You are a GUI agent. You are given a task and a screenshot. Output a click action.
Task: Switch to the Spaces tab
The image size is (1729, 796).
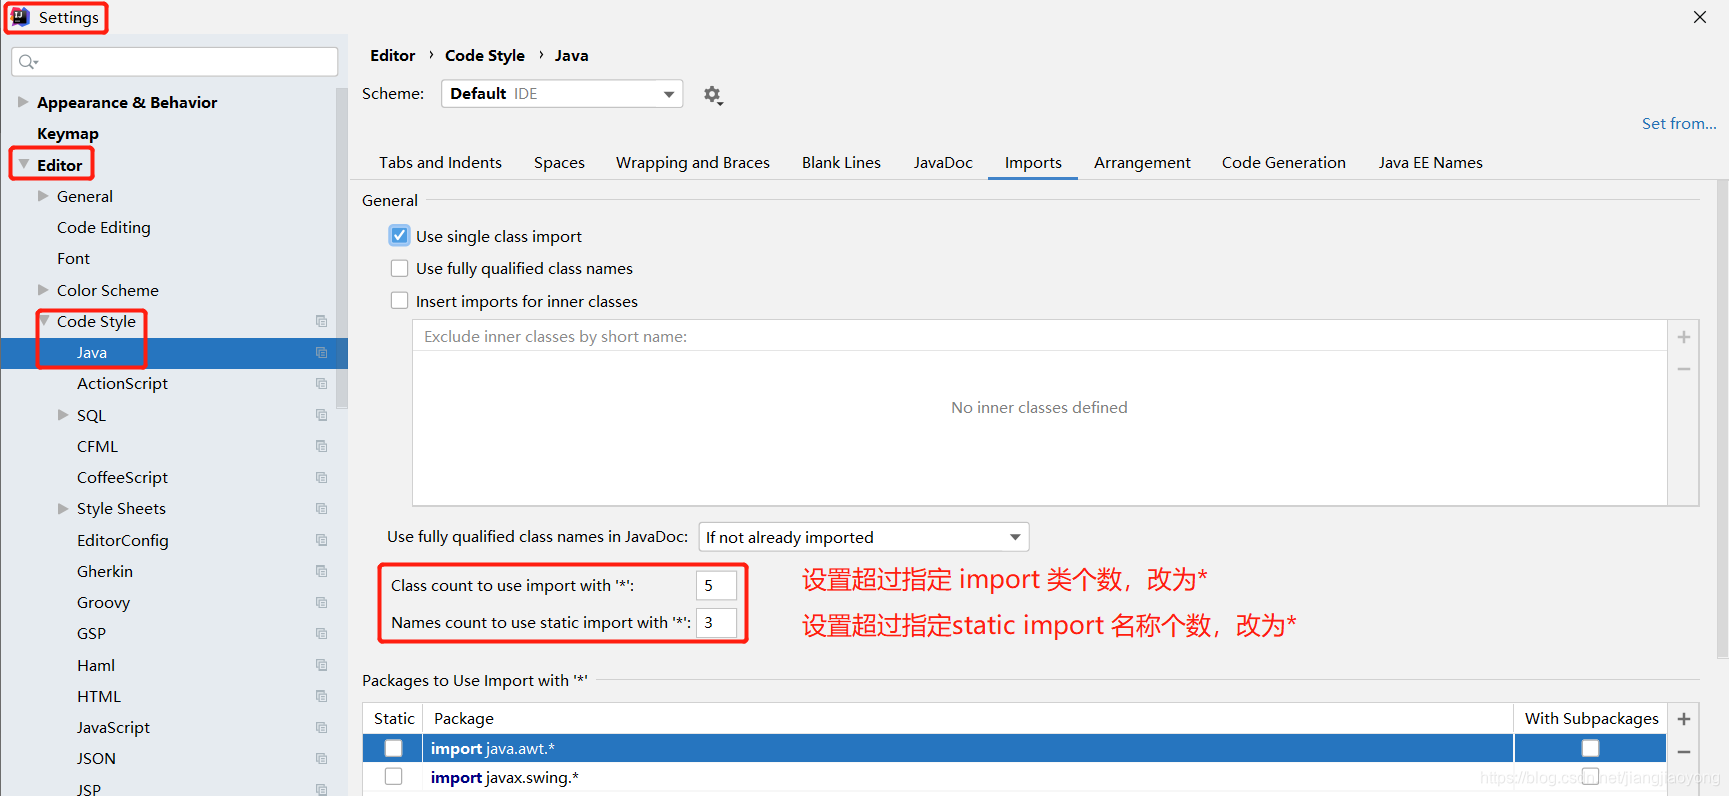click(559, 162)
